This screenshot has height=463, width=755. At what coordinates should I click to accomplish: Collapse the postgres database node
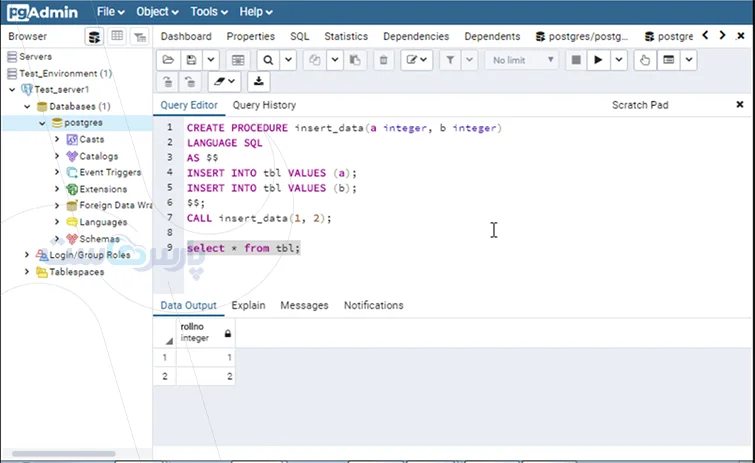click(42, 123)
